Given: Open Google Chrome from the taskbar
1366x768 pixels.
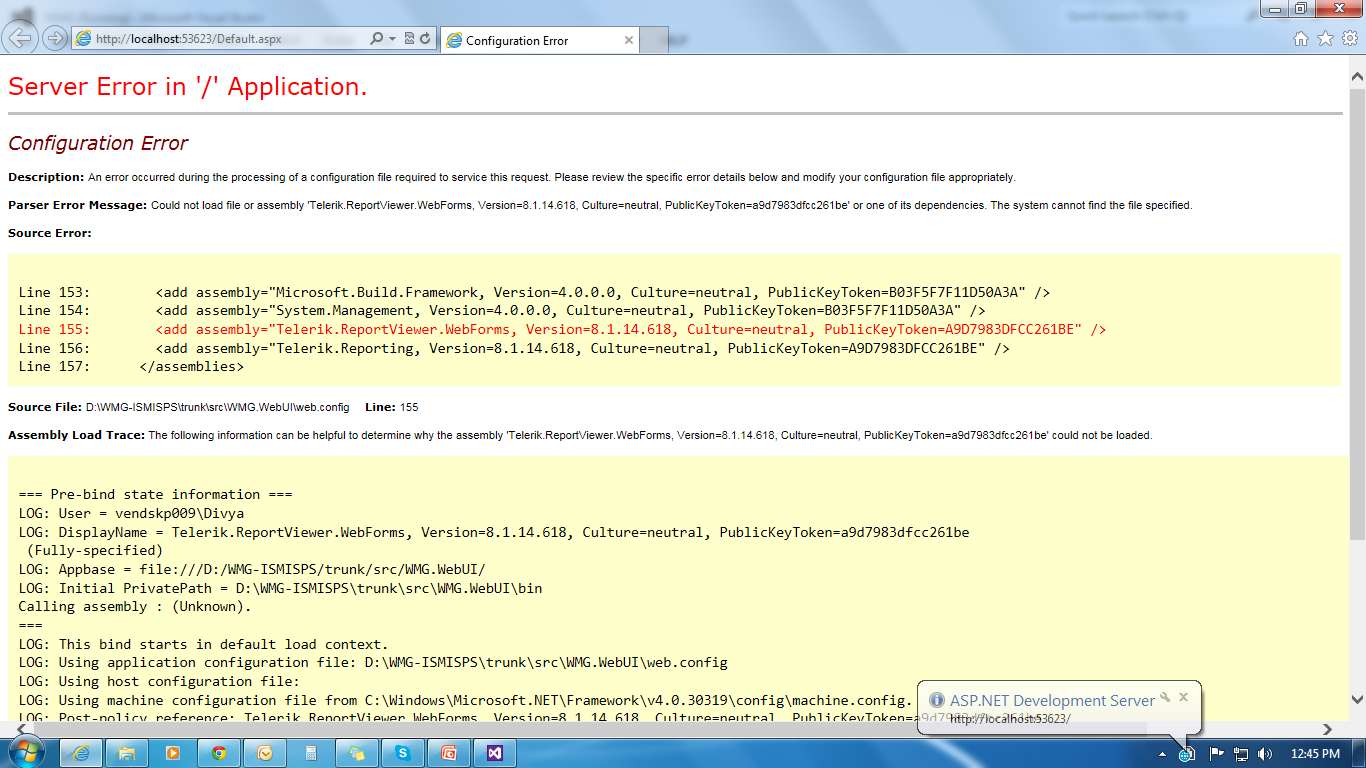Looking at the screenshot, I should point(219,753).
